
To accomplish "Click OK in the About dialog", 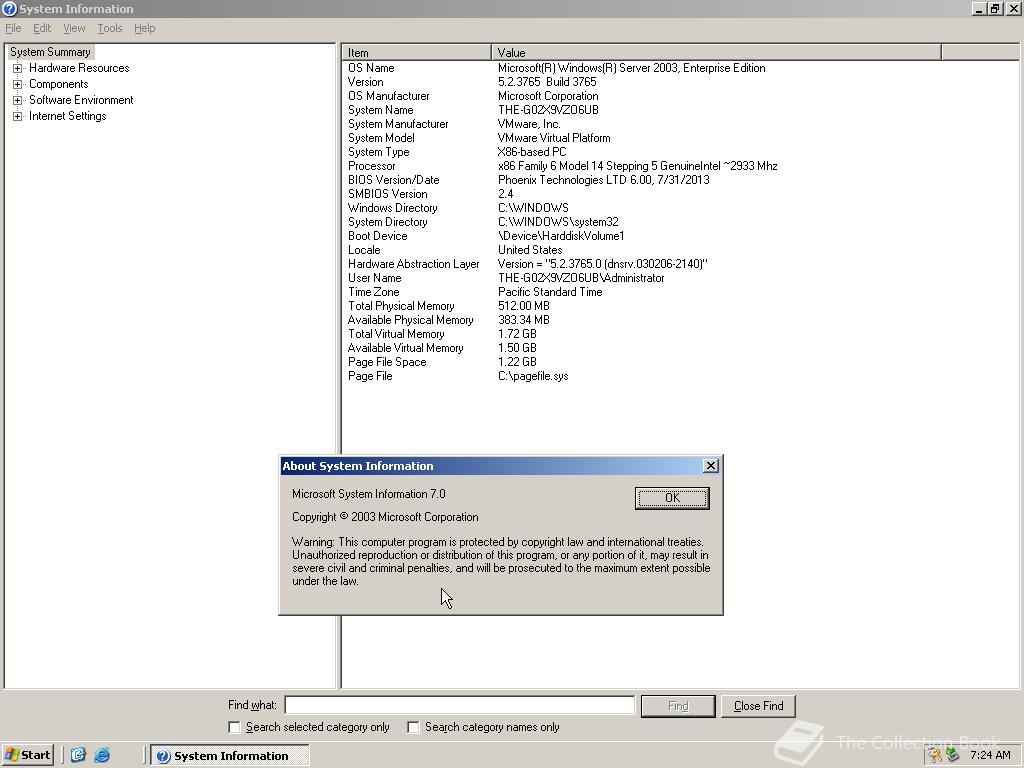I will pos(672,498).
